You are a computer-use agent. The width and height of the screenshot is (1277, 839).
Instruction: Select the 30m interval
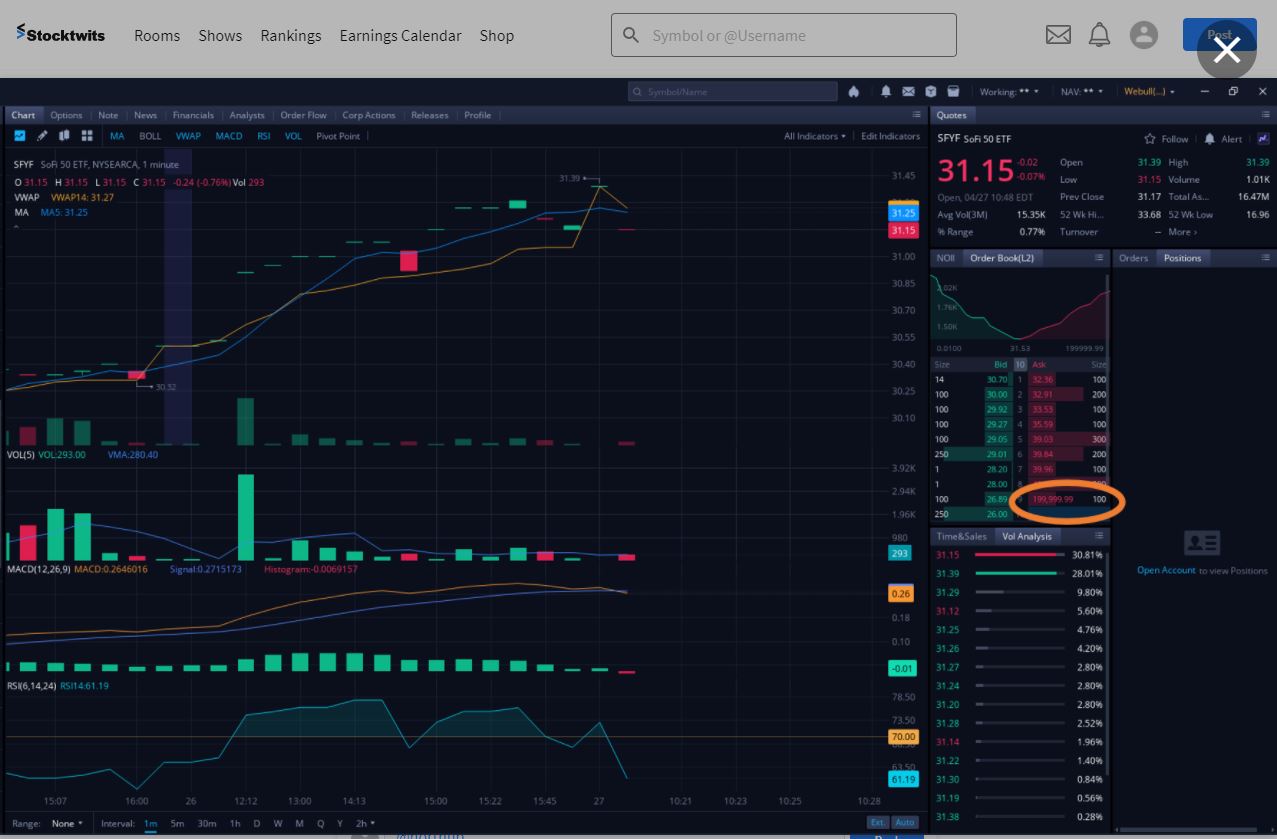point(206,823)
